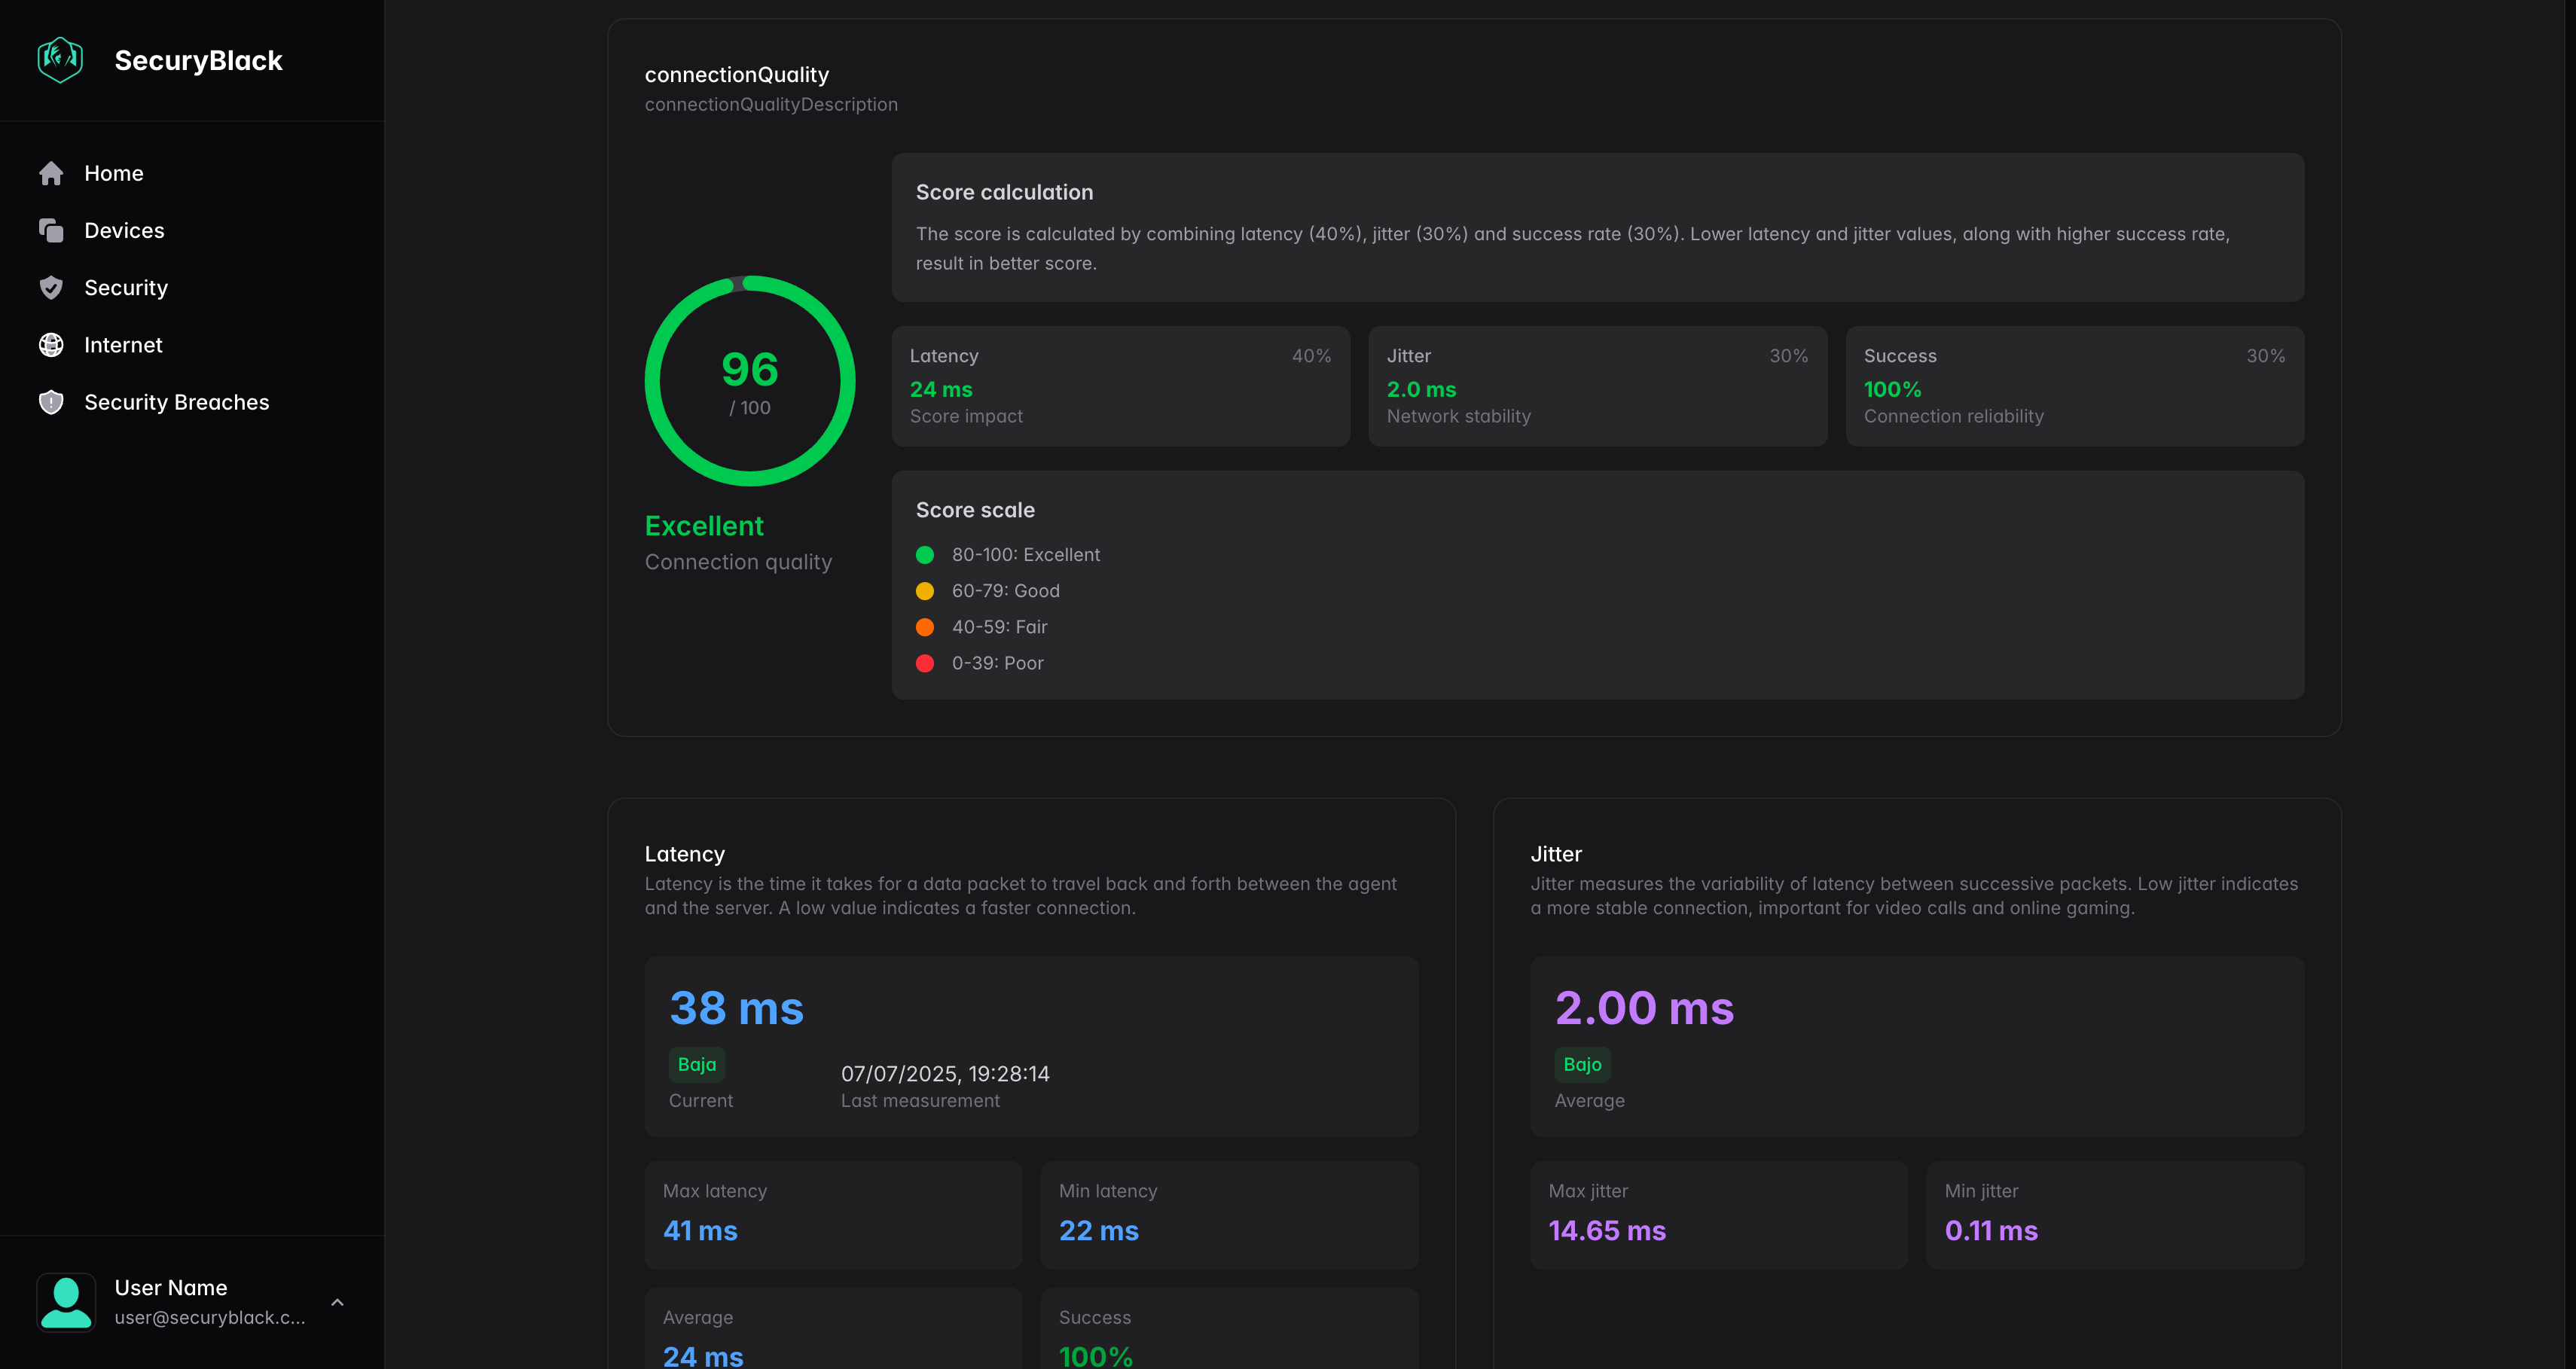The height and width of the screenshot is (1369, 2576).
Task: Click the Baja latency badge
Action: (x=697, y=1065)
